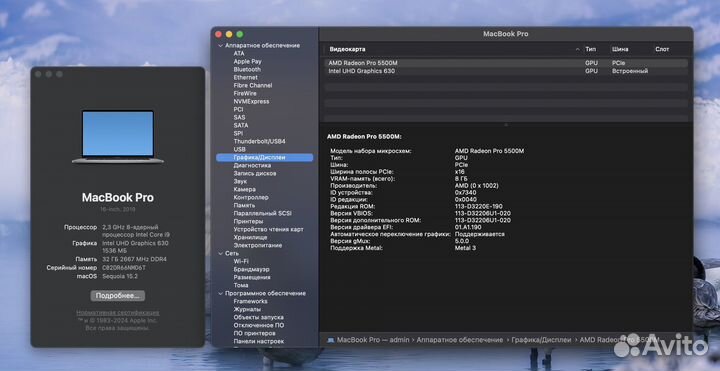
Task: Open Fibre Channel entry
Action: point(253,85)
